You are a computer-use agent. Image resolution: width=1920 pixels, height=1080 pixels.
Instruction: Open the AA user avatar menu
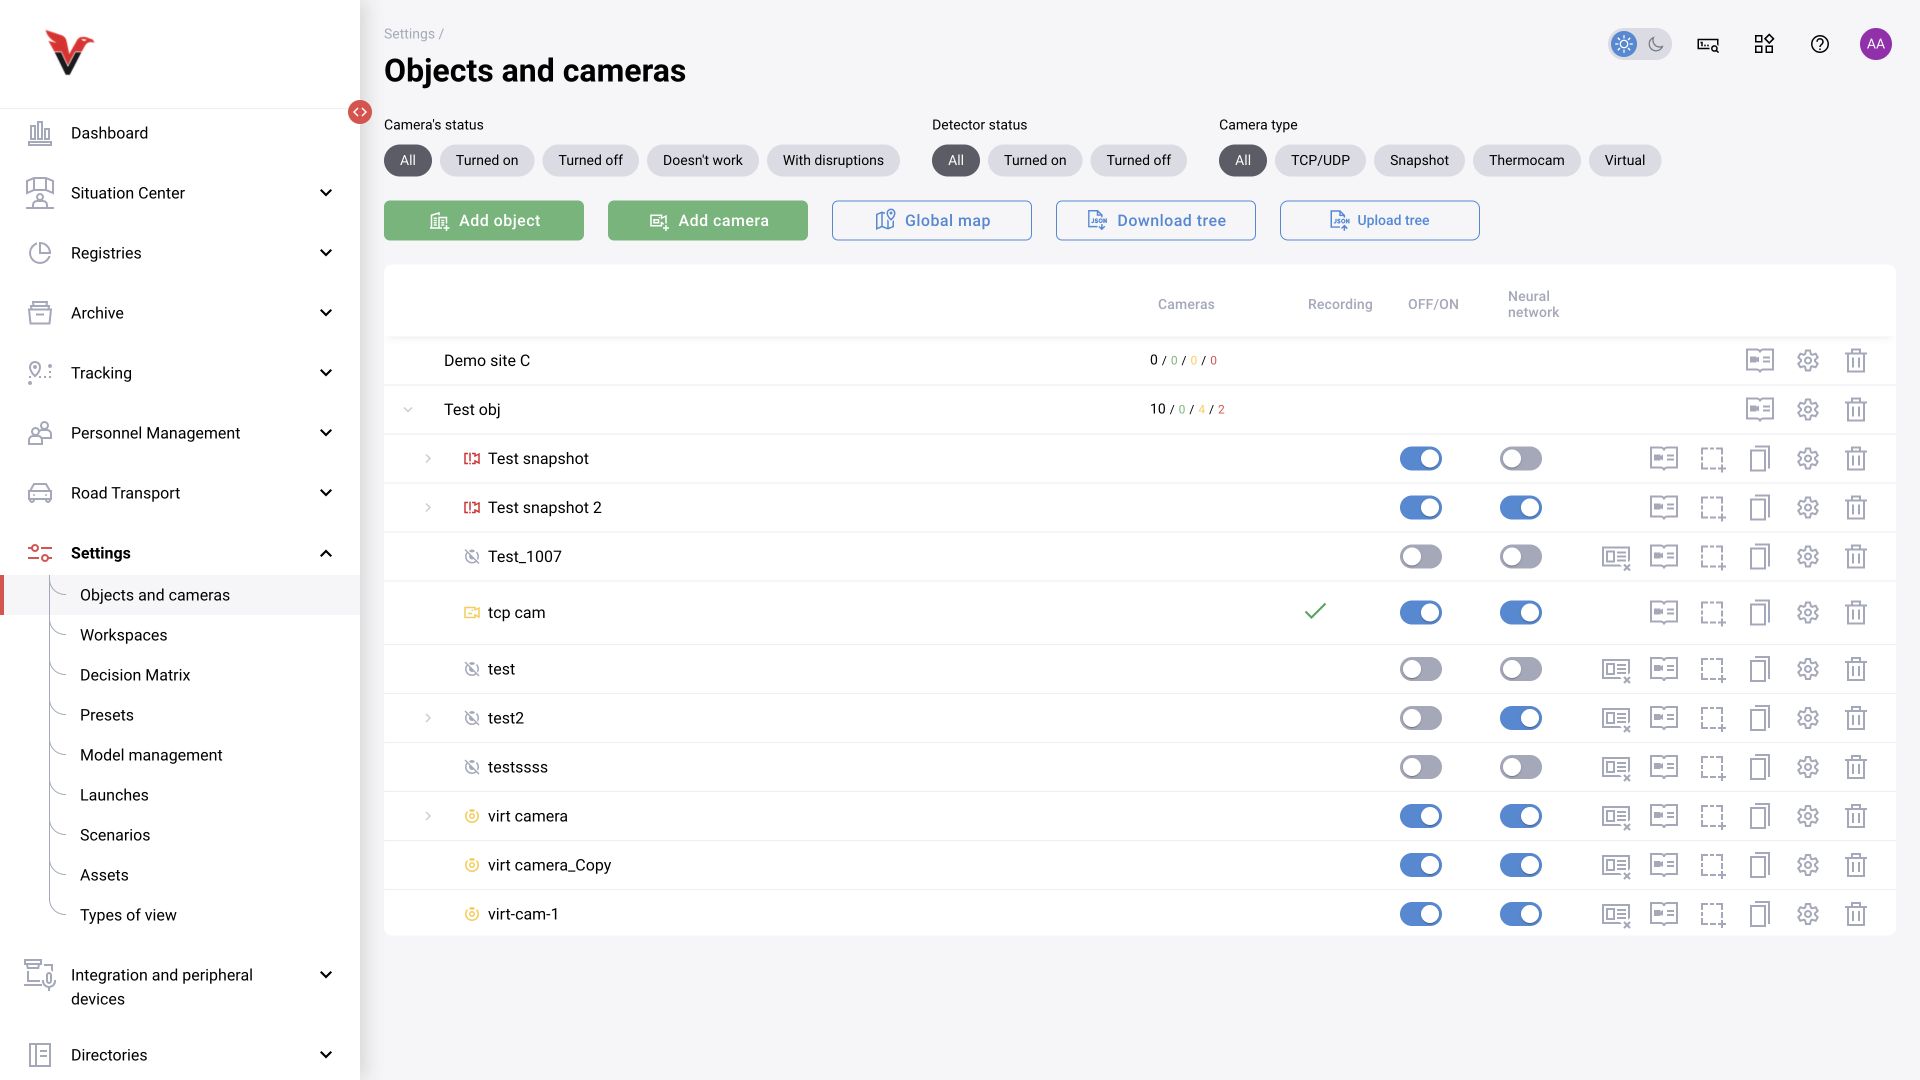(1876, 44)
